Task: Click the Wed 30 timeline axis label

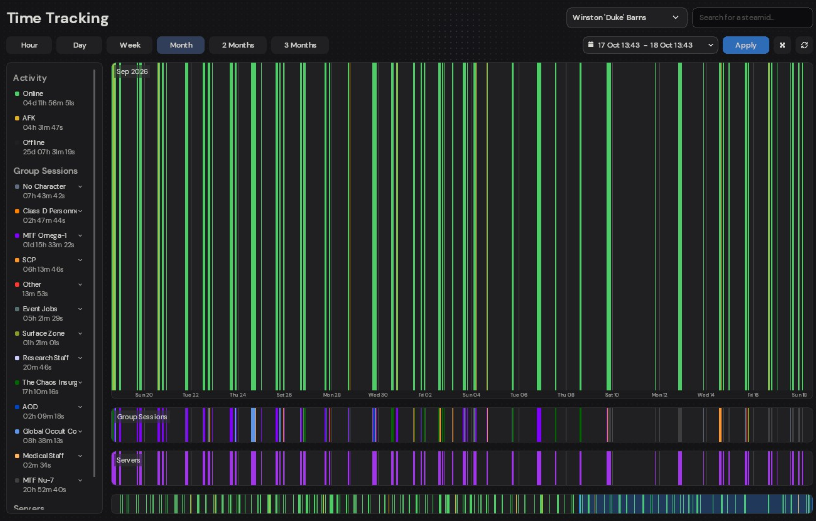Action: click(378, 395)
